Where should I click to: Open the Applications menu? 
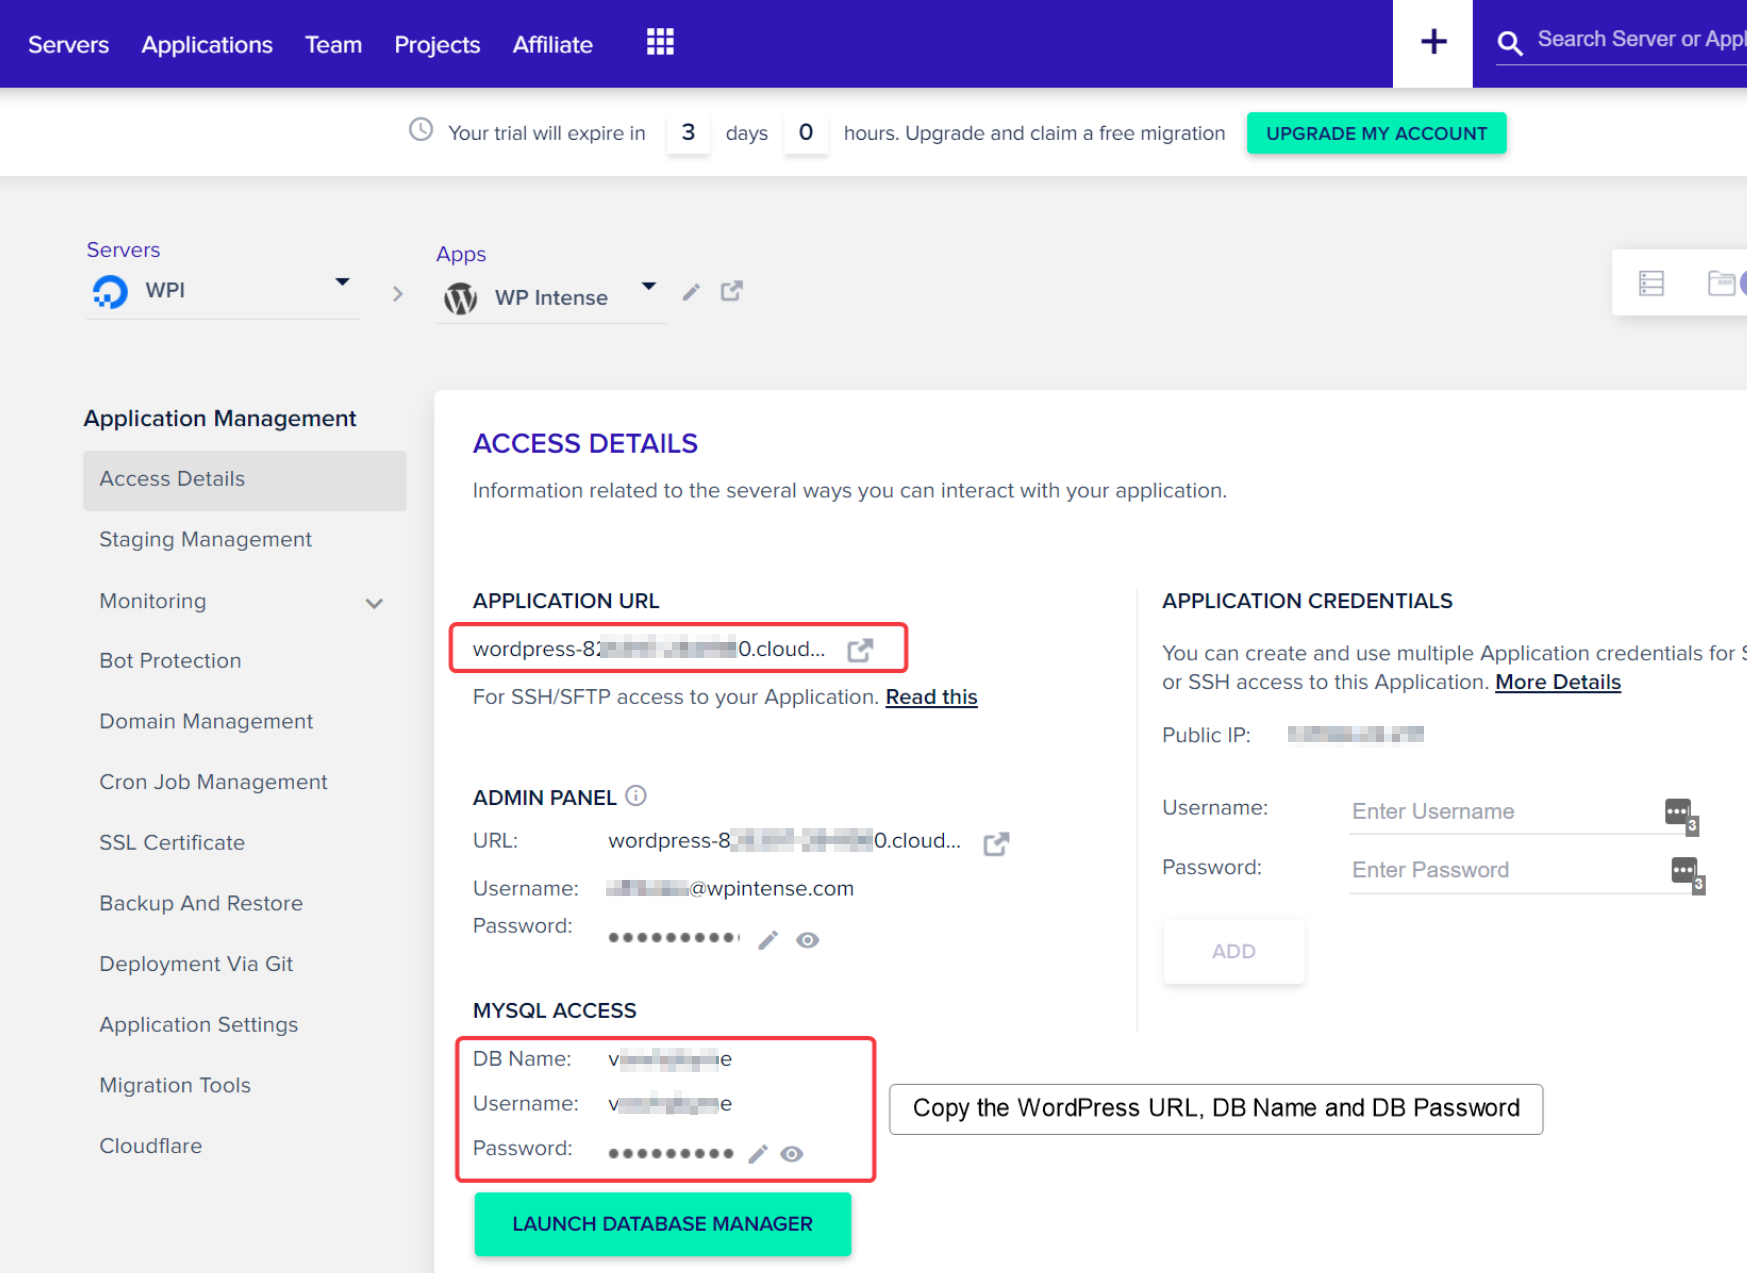[x=207, y=45]
